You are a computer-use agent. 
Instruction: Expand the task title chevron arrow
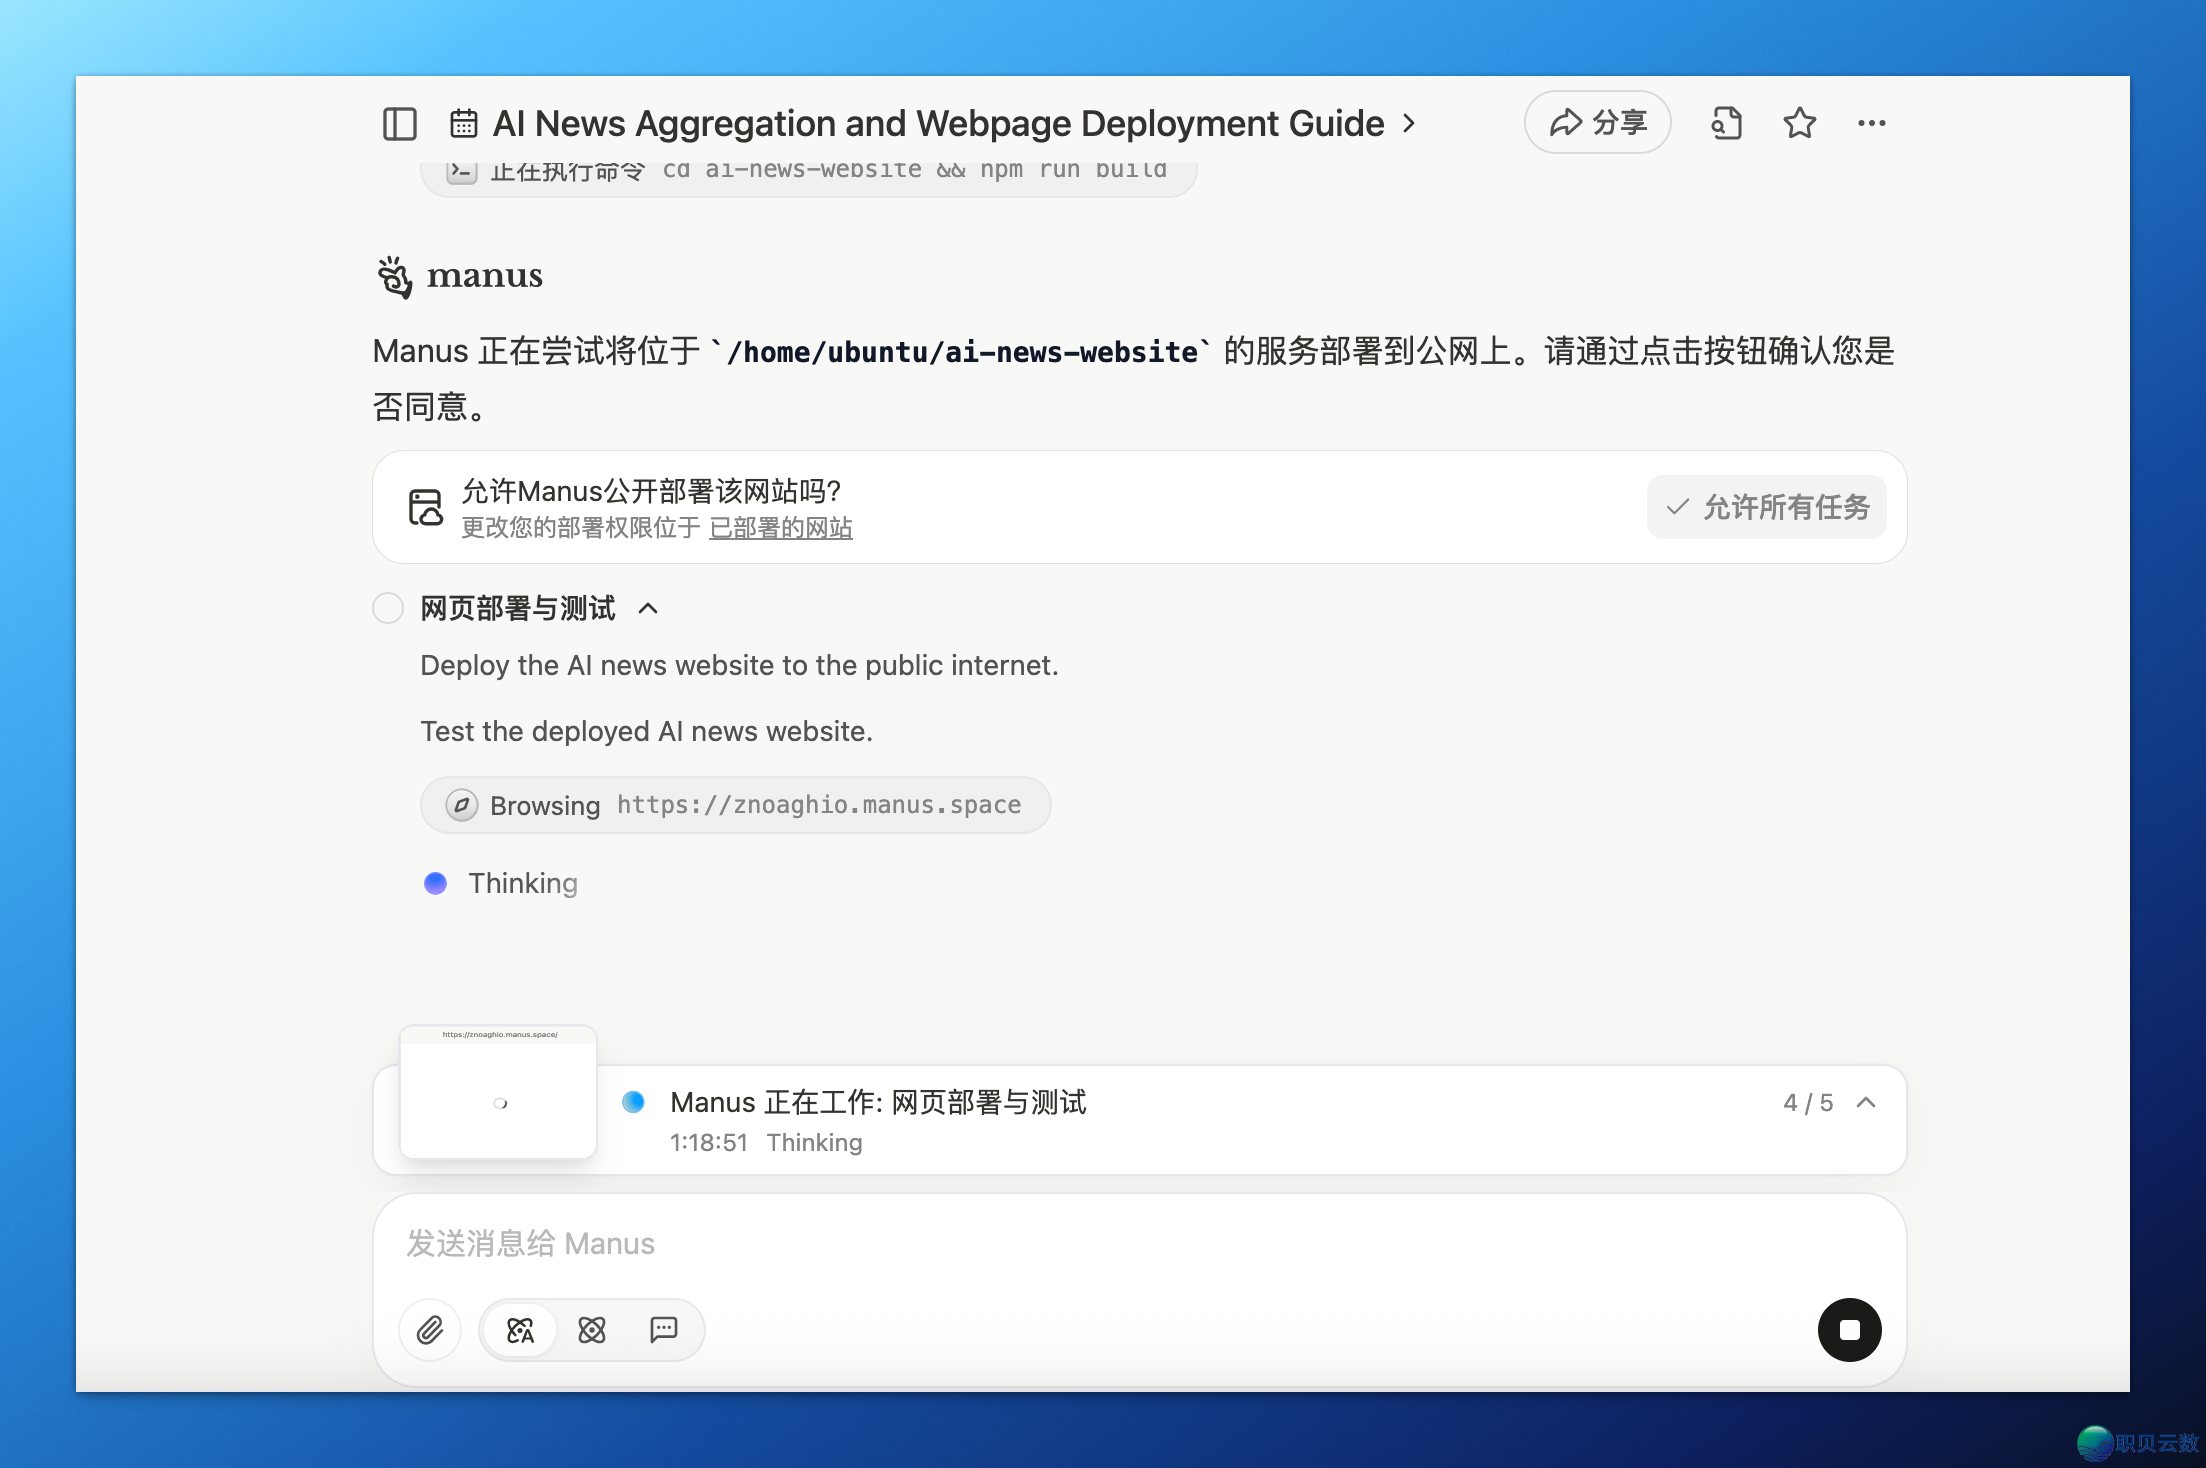(x=1409, y=123)
